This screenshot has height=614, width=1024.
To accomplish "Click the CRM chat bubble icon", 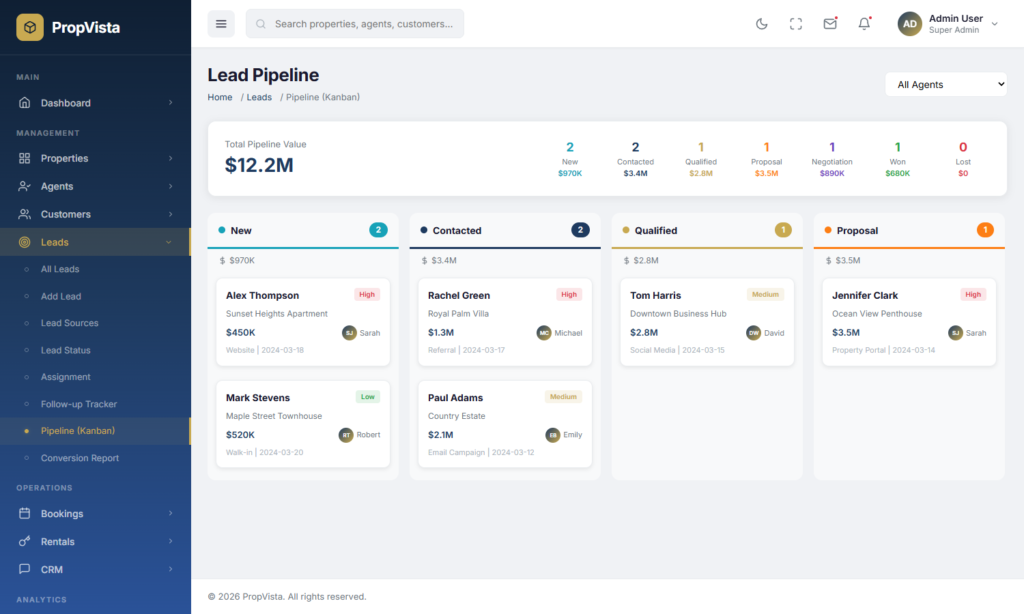I will click(24, 569).
